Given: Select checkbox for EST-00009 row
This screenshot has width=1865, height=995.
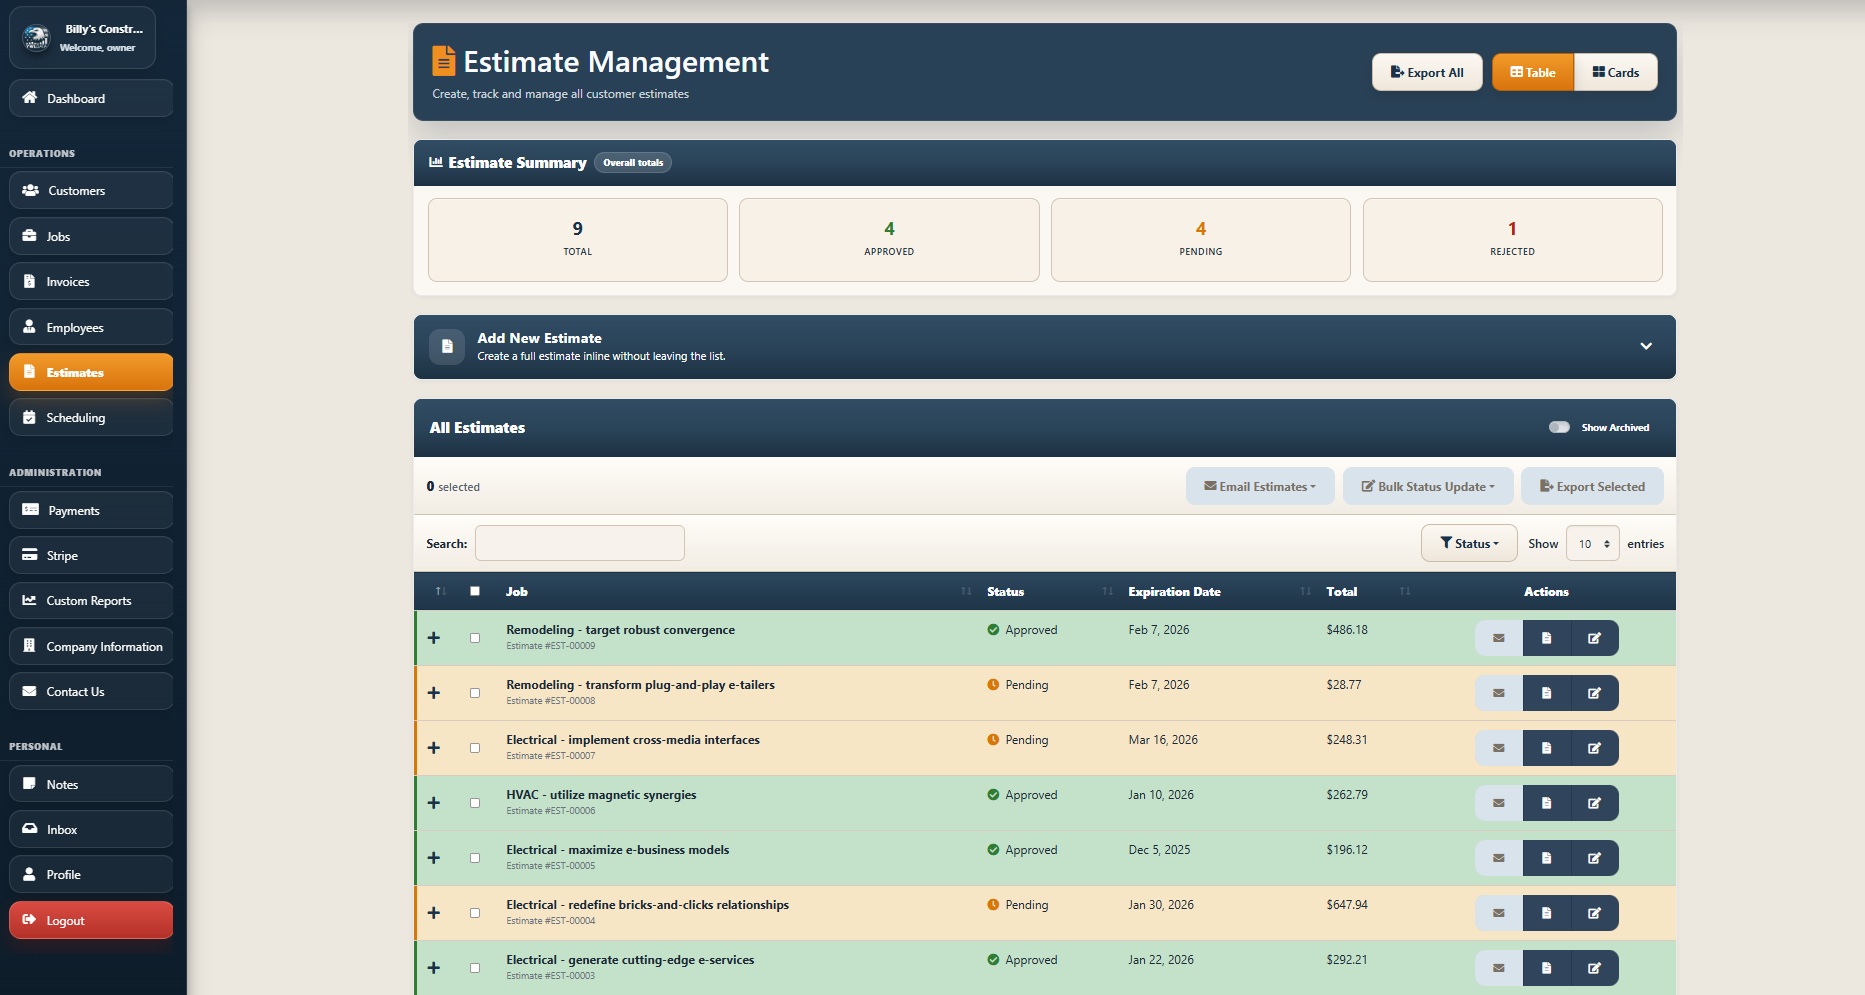Looking at the screenshot, I should point(475,638).
